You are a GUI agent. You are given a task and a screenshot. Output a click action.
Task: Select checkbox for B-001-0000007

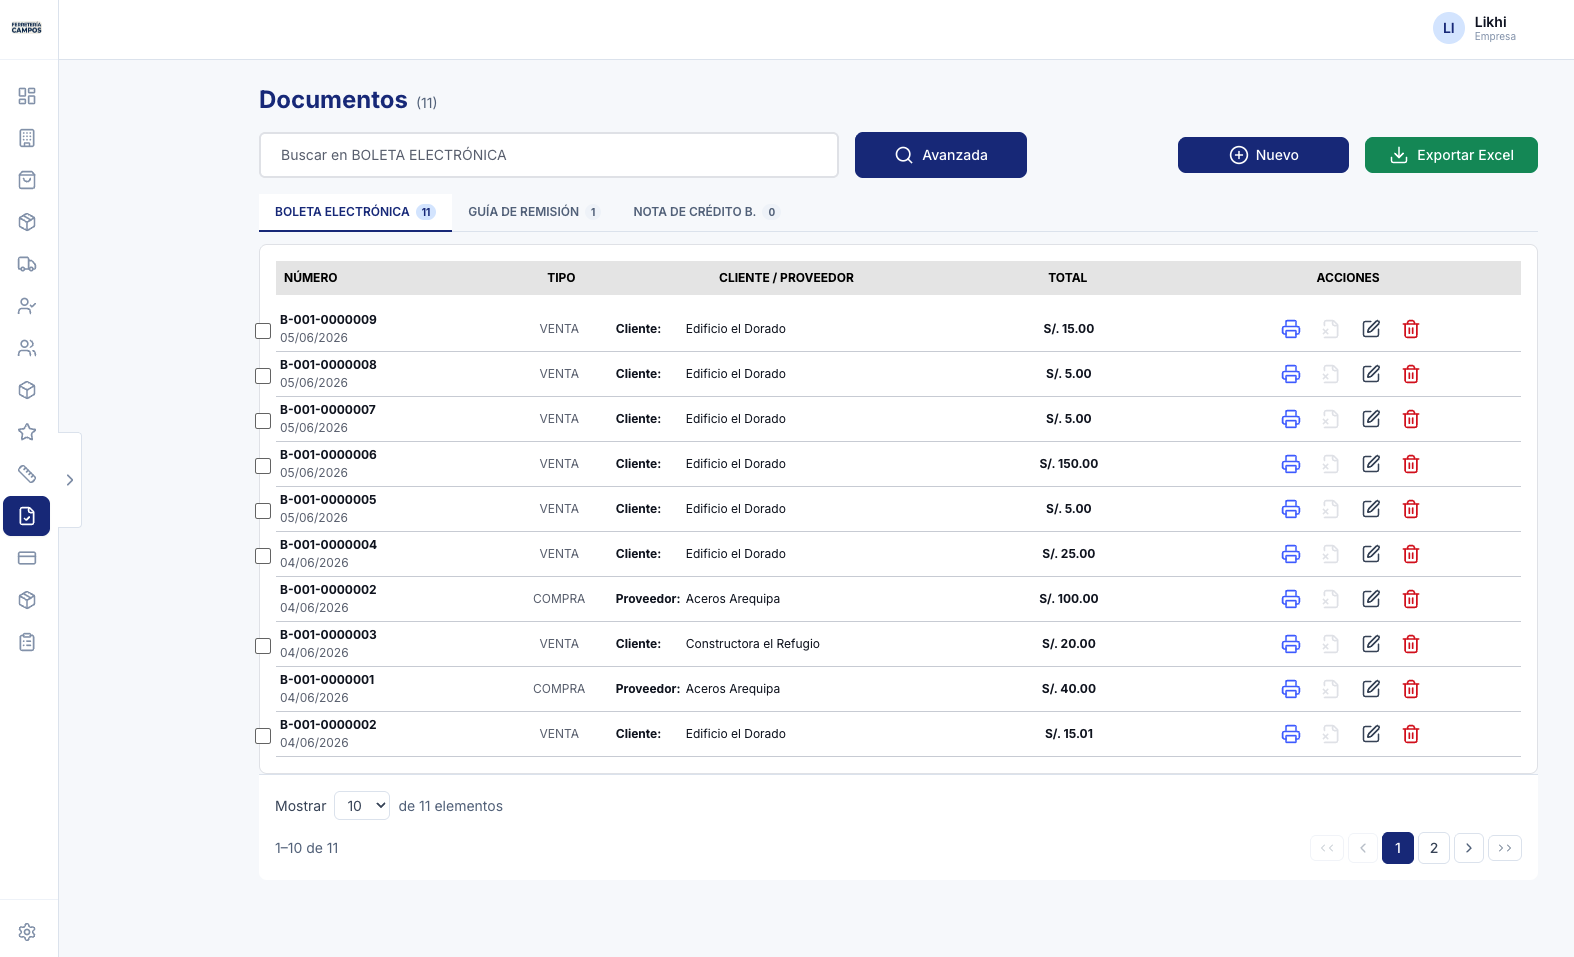(263, 421)
